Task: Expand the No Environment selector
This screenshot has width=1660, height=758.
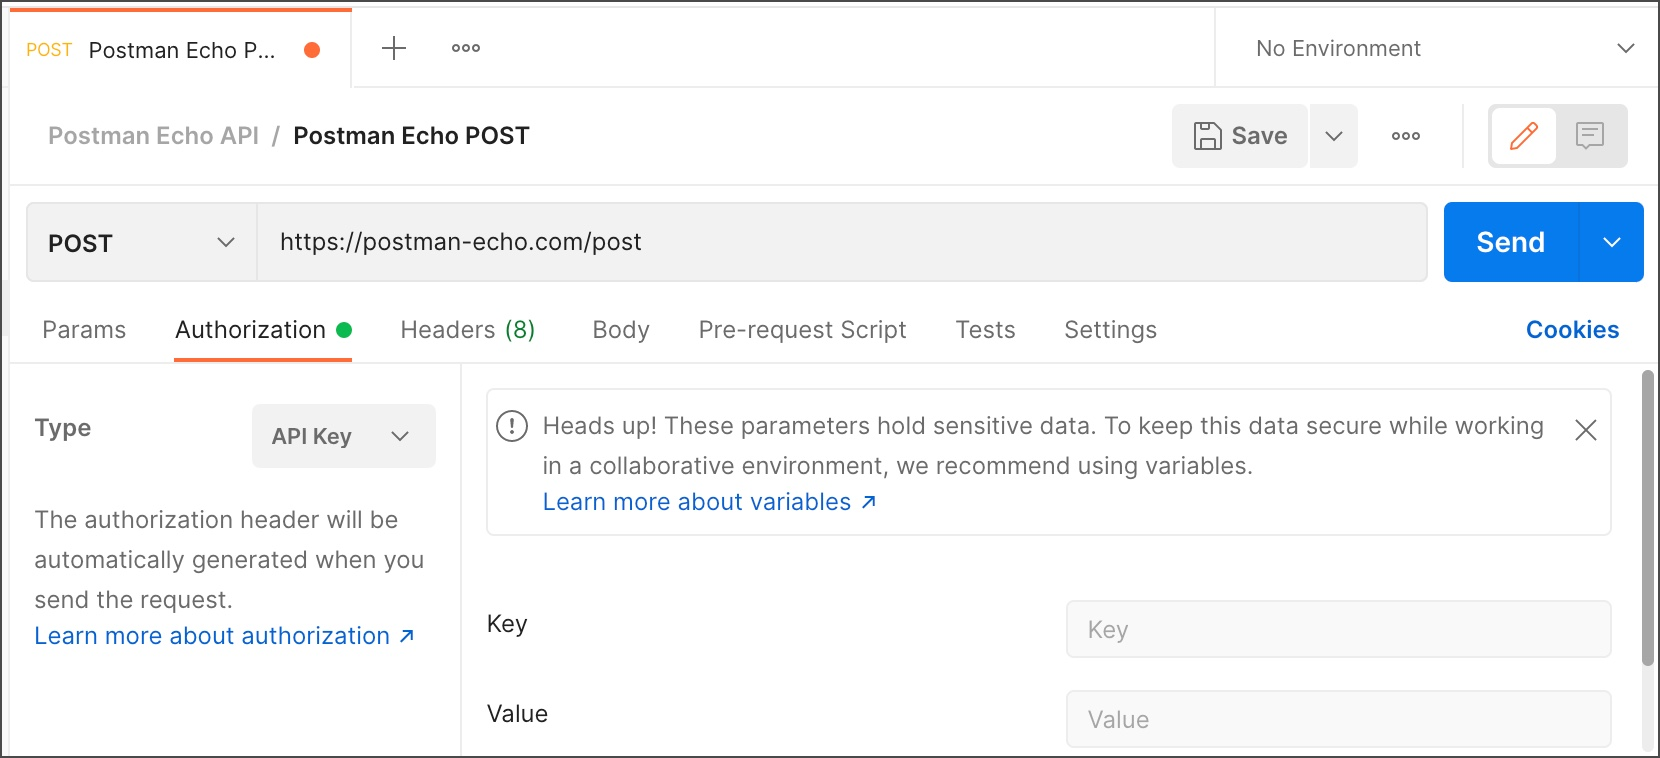Action: 1444,48
